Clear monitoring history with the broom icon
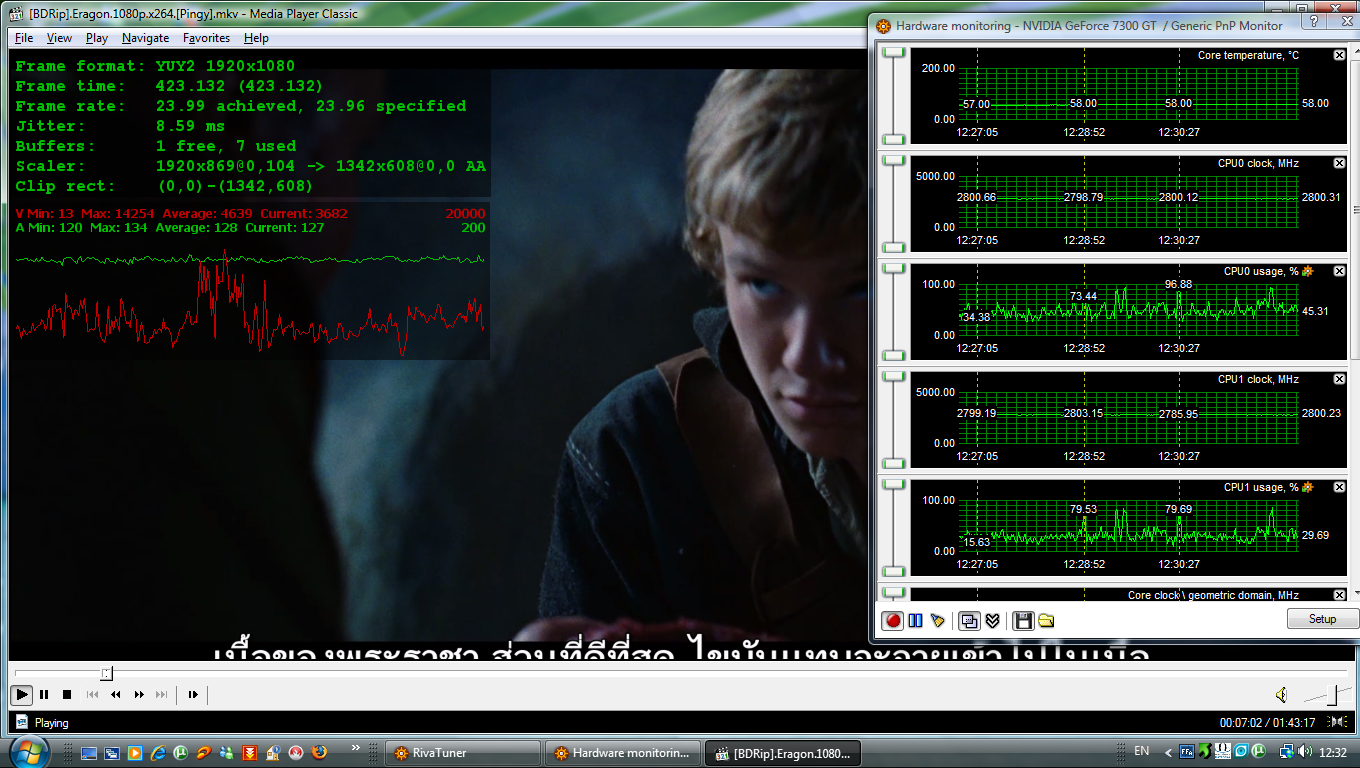This screenshot has height=768, width=1360. (937, 621)
